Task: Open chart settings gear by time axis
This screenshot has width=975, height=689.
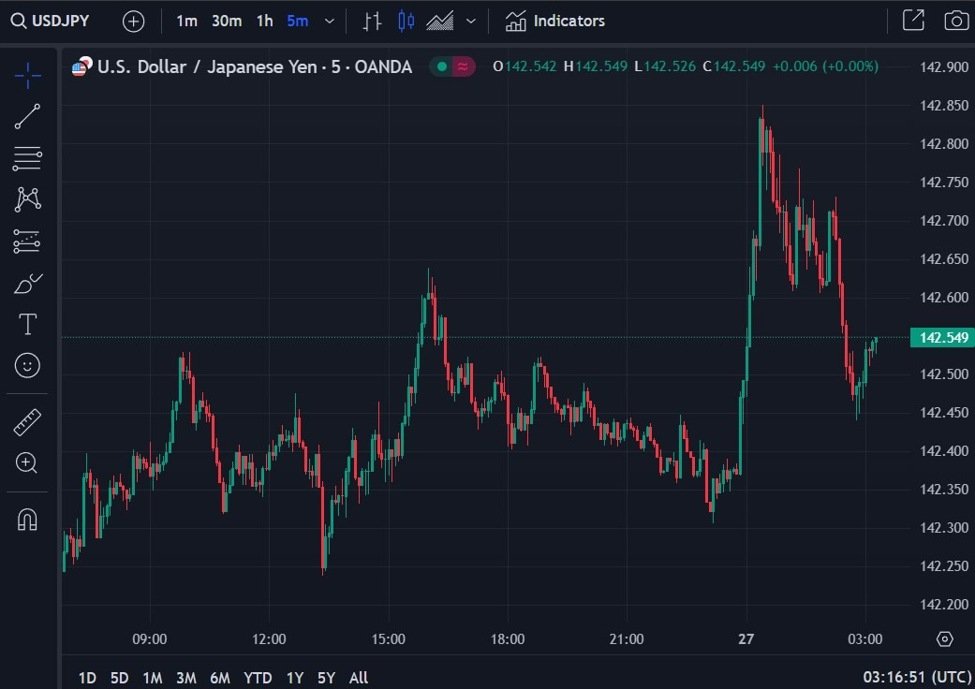Action: point(945,639)
